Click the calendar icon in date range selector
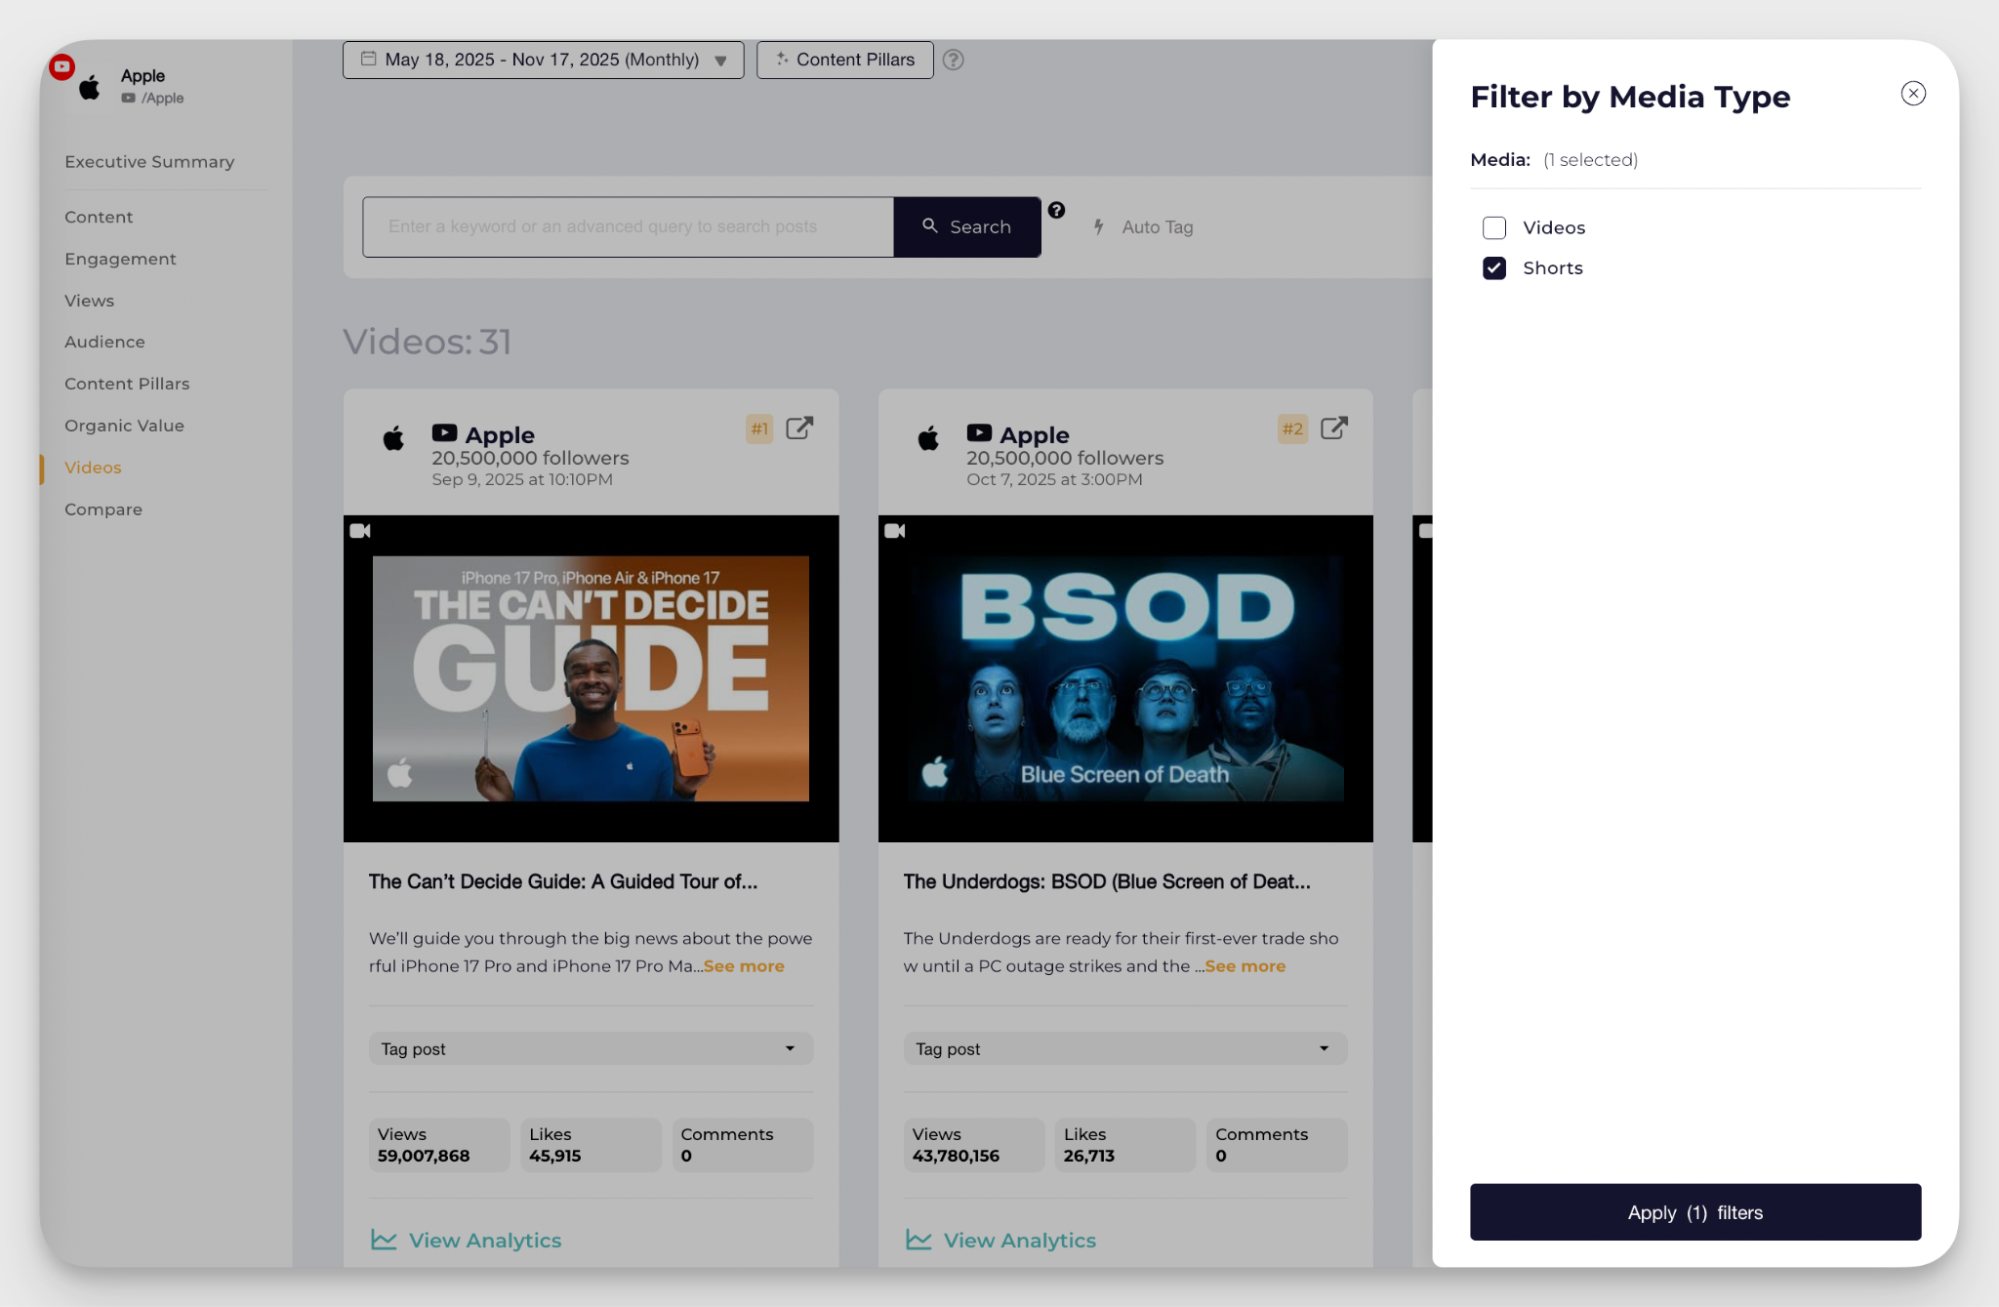1999x1307 pixels. [x=367, y=59]
